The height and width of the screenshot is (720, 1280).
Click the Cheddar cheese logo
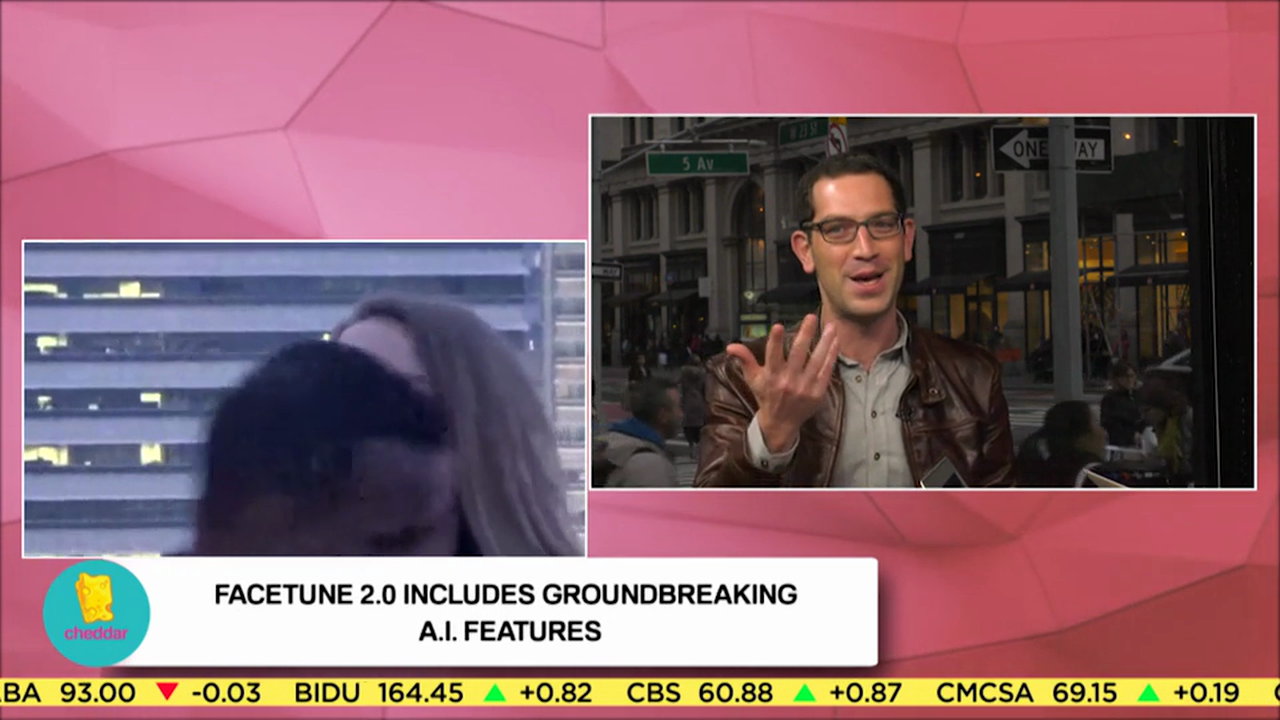96,613
